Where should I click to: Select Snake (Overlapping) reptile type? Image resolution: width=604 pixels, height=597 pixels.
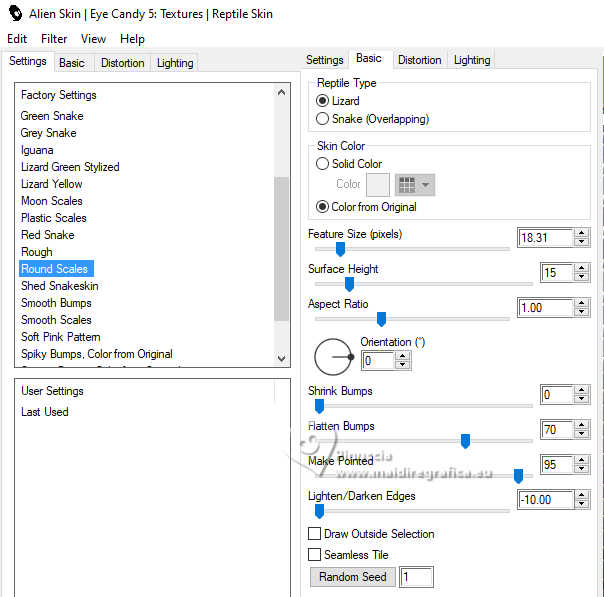pyautogui.click(x=322, y=119)
